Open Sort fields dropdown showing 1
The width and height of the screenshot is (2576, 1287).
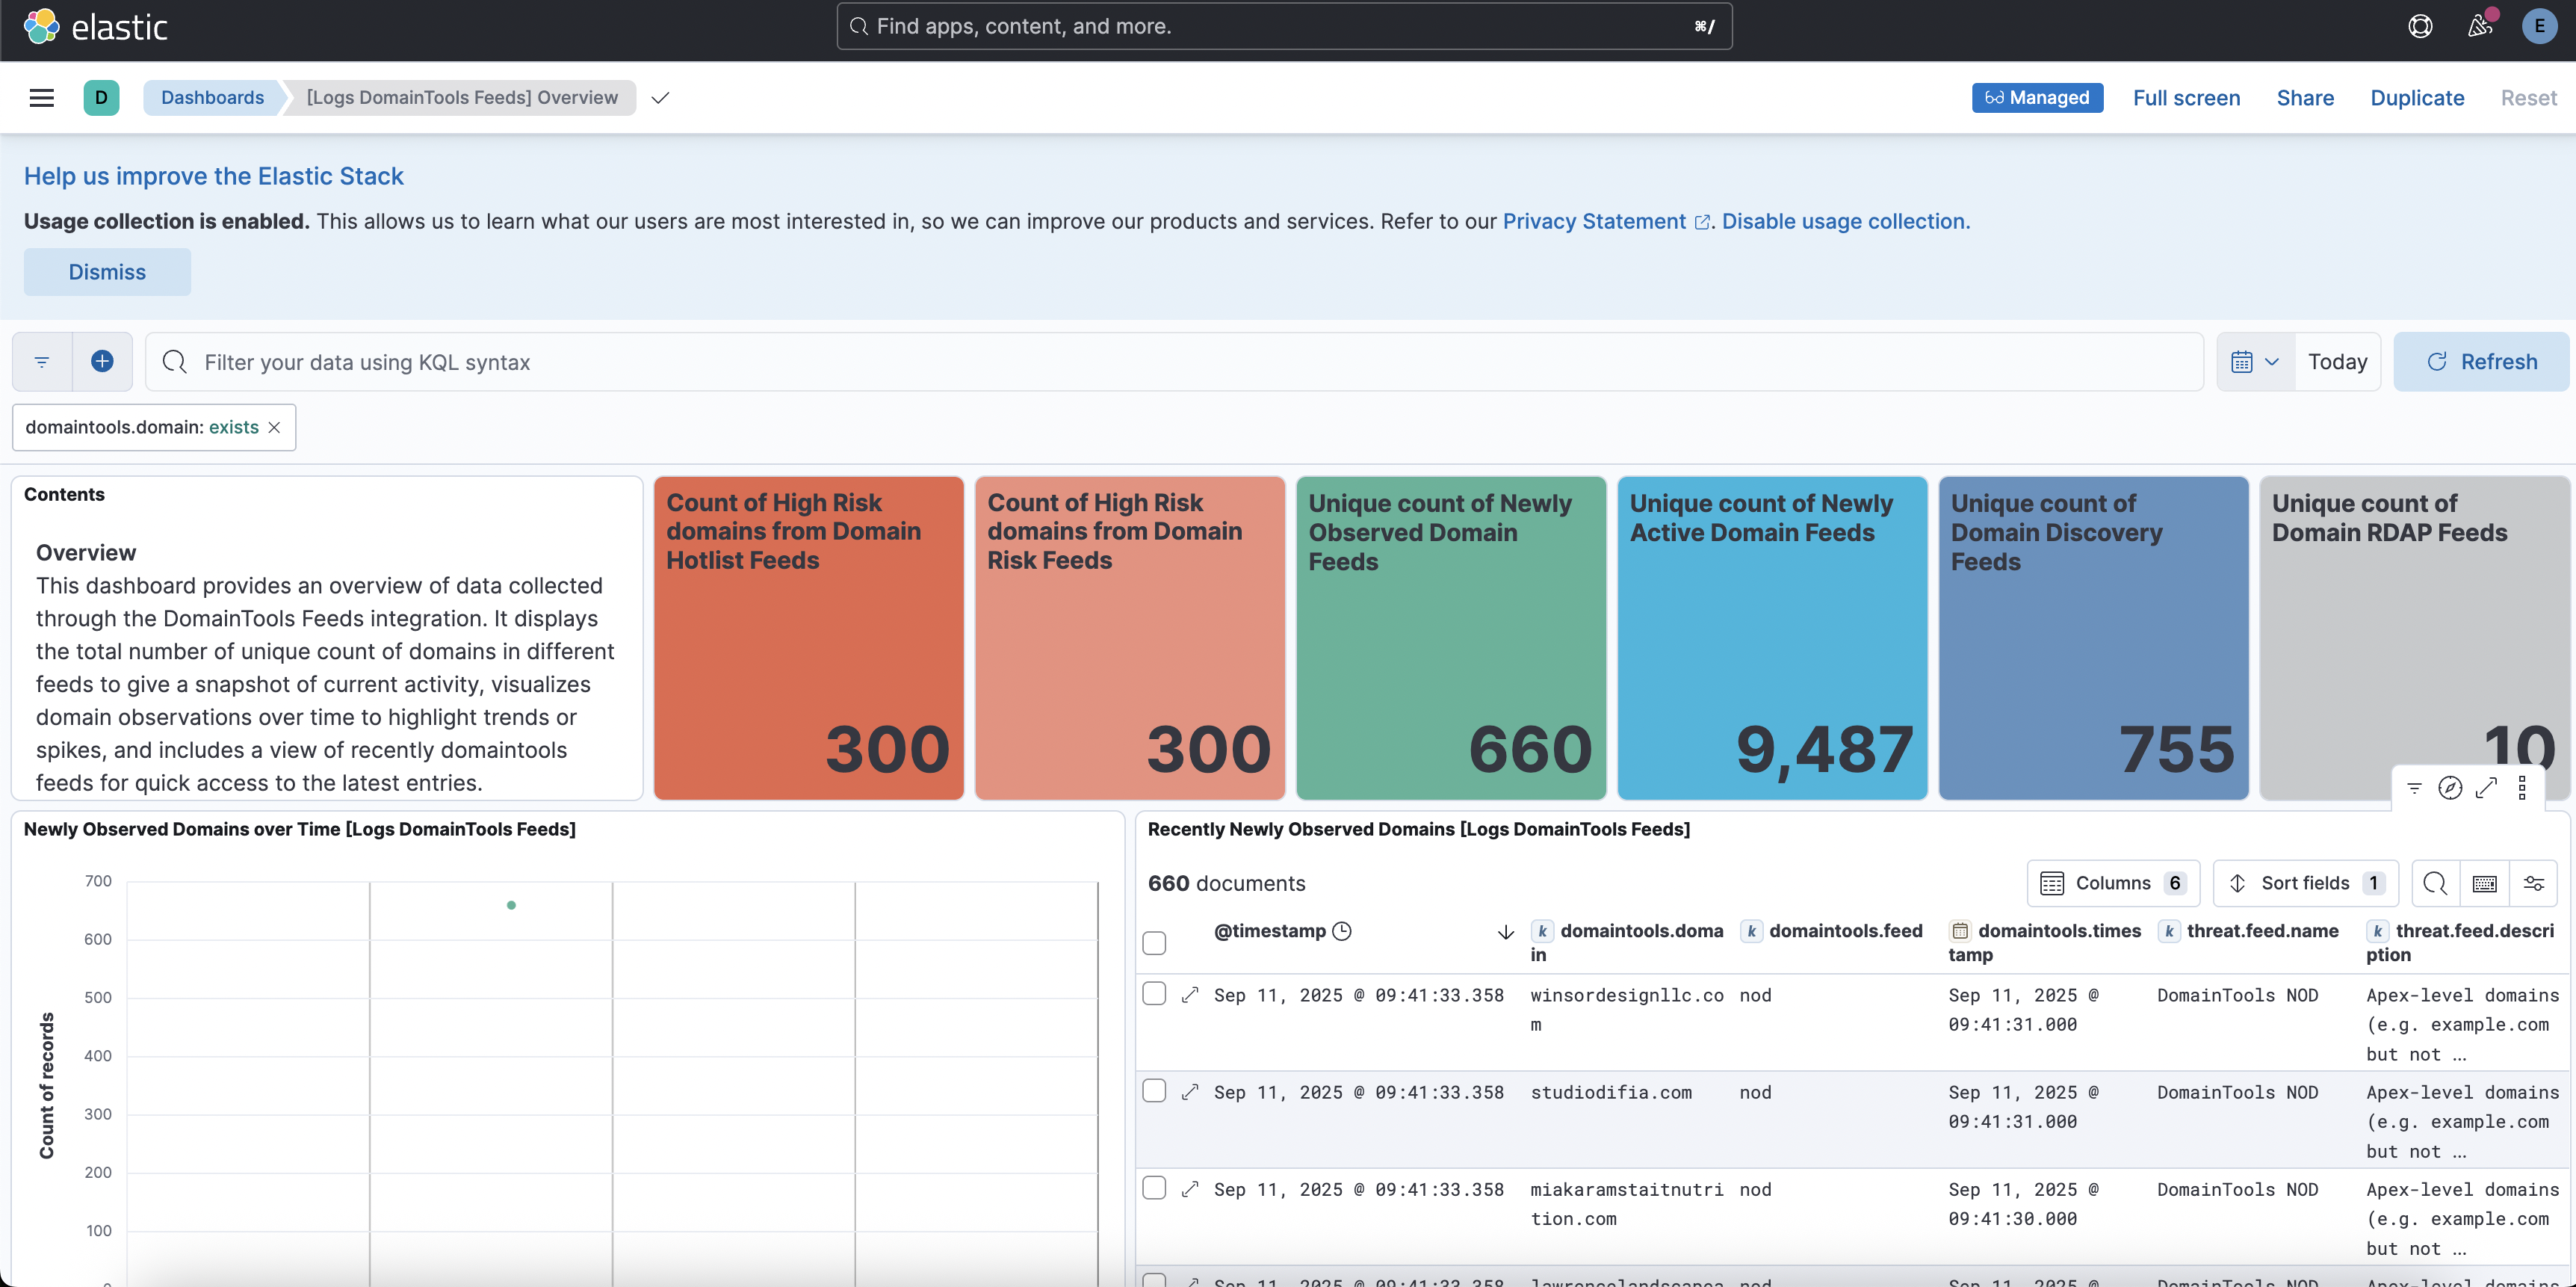coord(2305,883)
